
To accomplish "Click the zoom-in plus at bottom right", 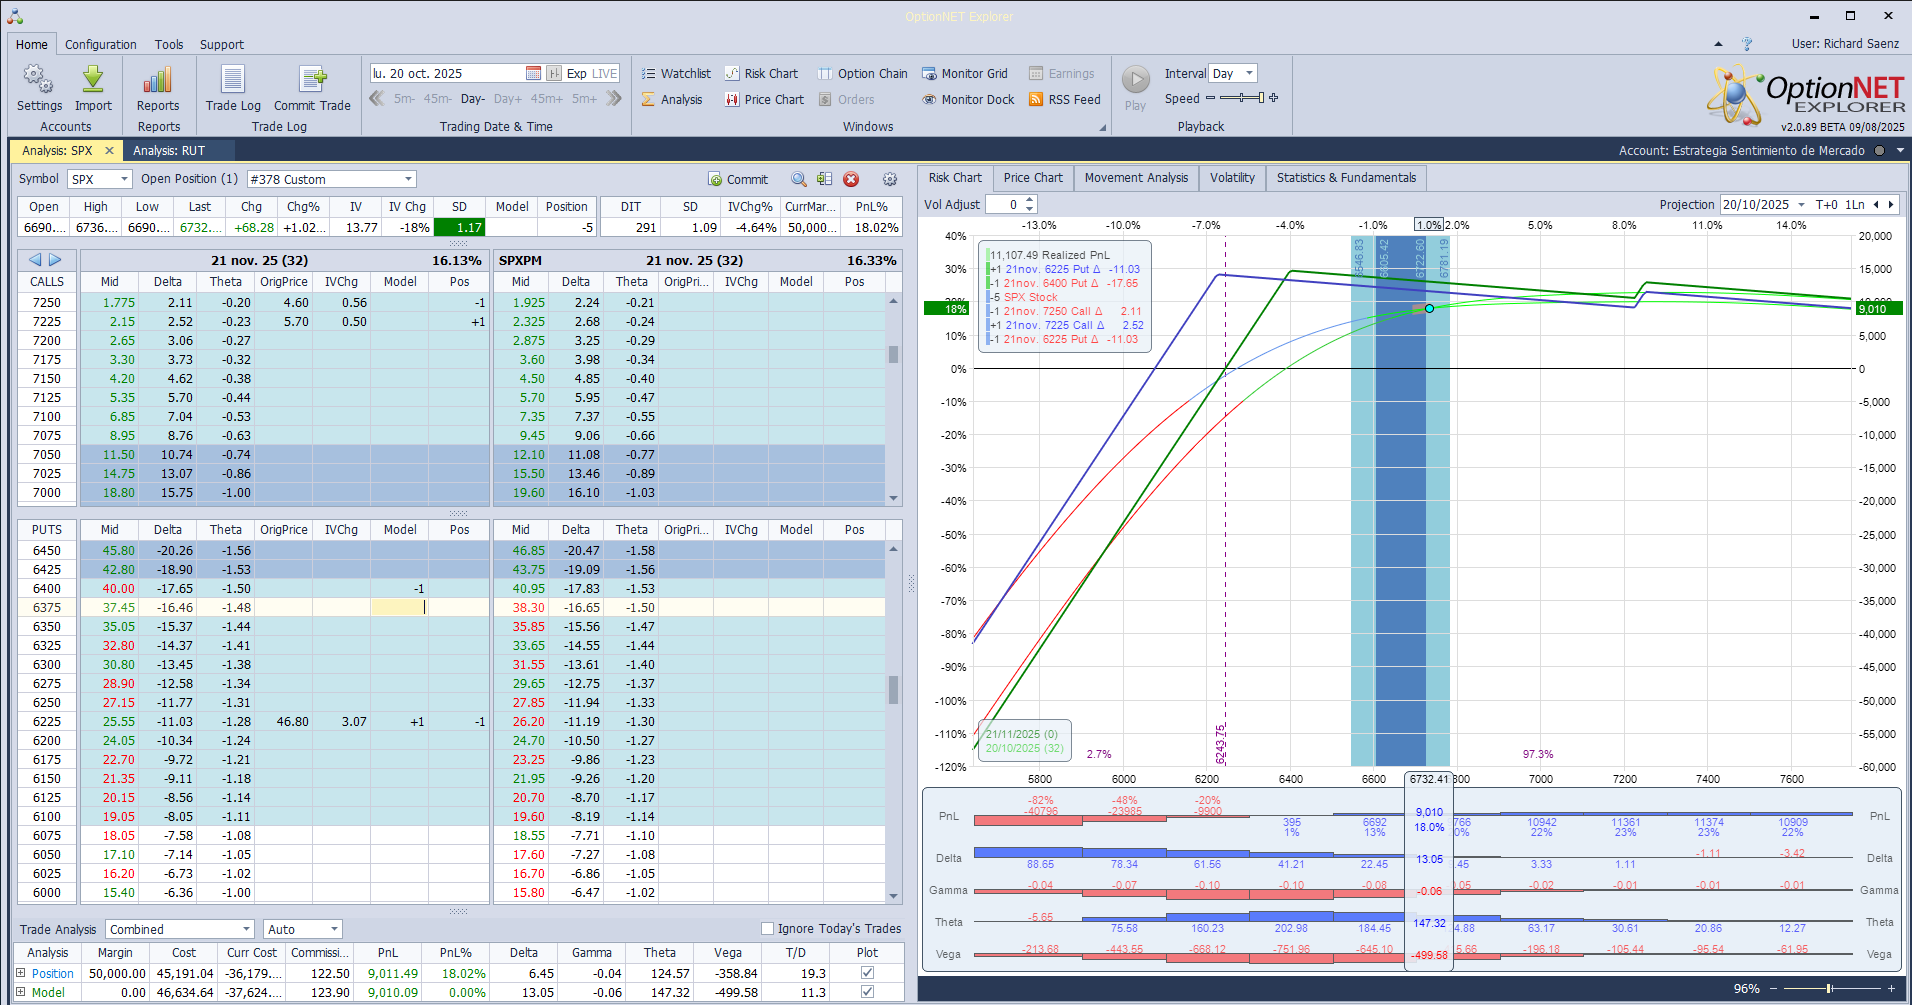I will pyautogui.click(x=1891, y=988).
